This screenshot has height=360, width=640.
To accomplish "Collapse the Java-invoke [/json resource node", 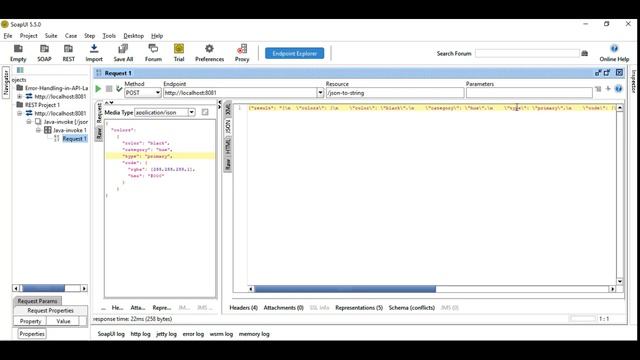I will point(29,122).
